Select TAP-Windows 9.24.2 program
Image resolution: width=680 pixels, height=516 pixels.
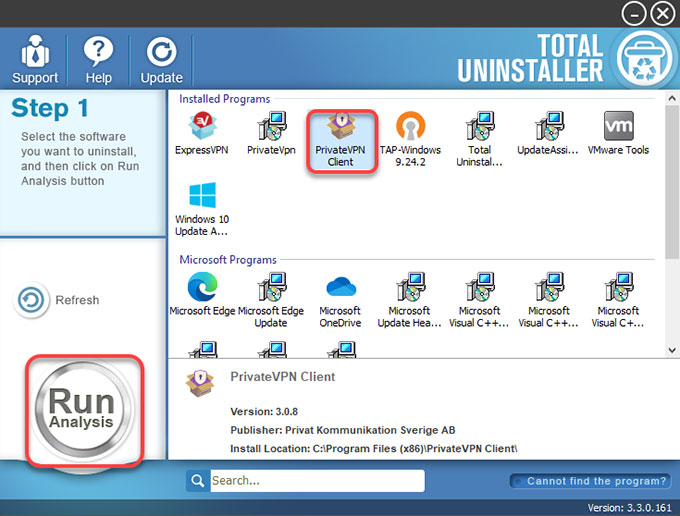410,140
